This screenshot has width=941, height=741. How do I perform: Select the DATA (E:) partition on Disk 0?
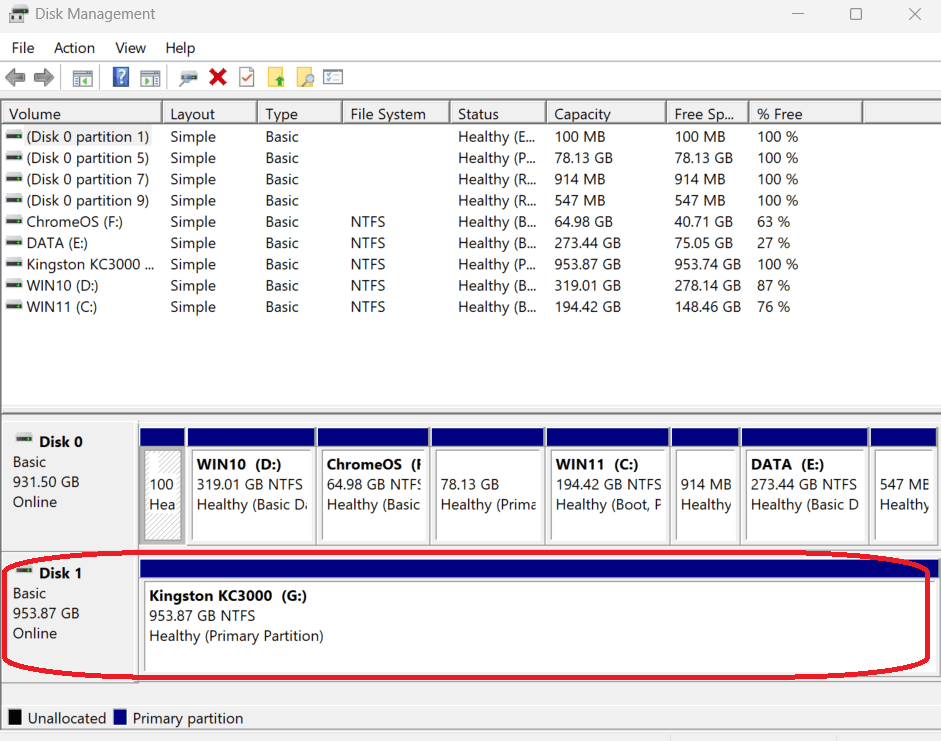(805, 485)
